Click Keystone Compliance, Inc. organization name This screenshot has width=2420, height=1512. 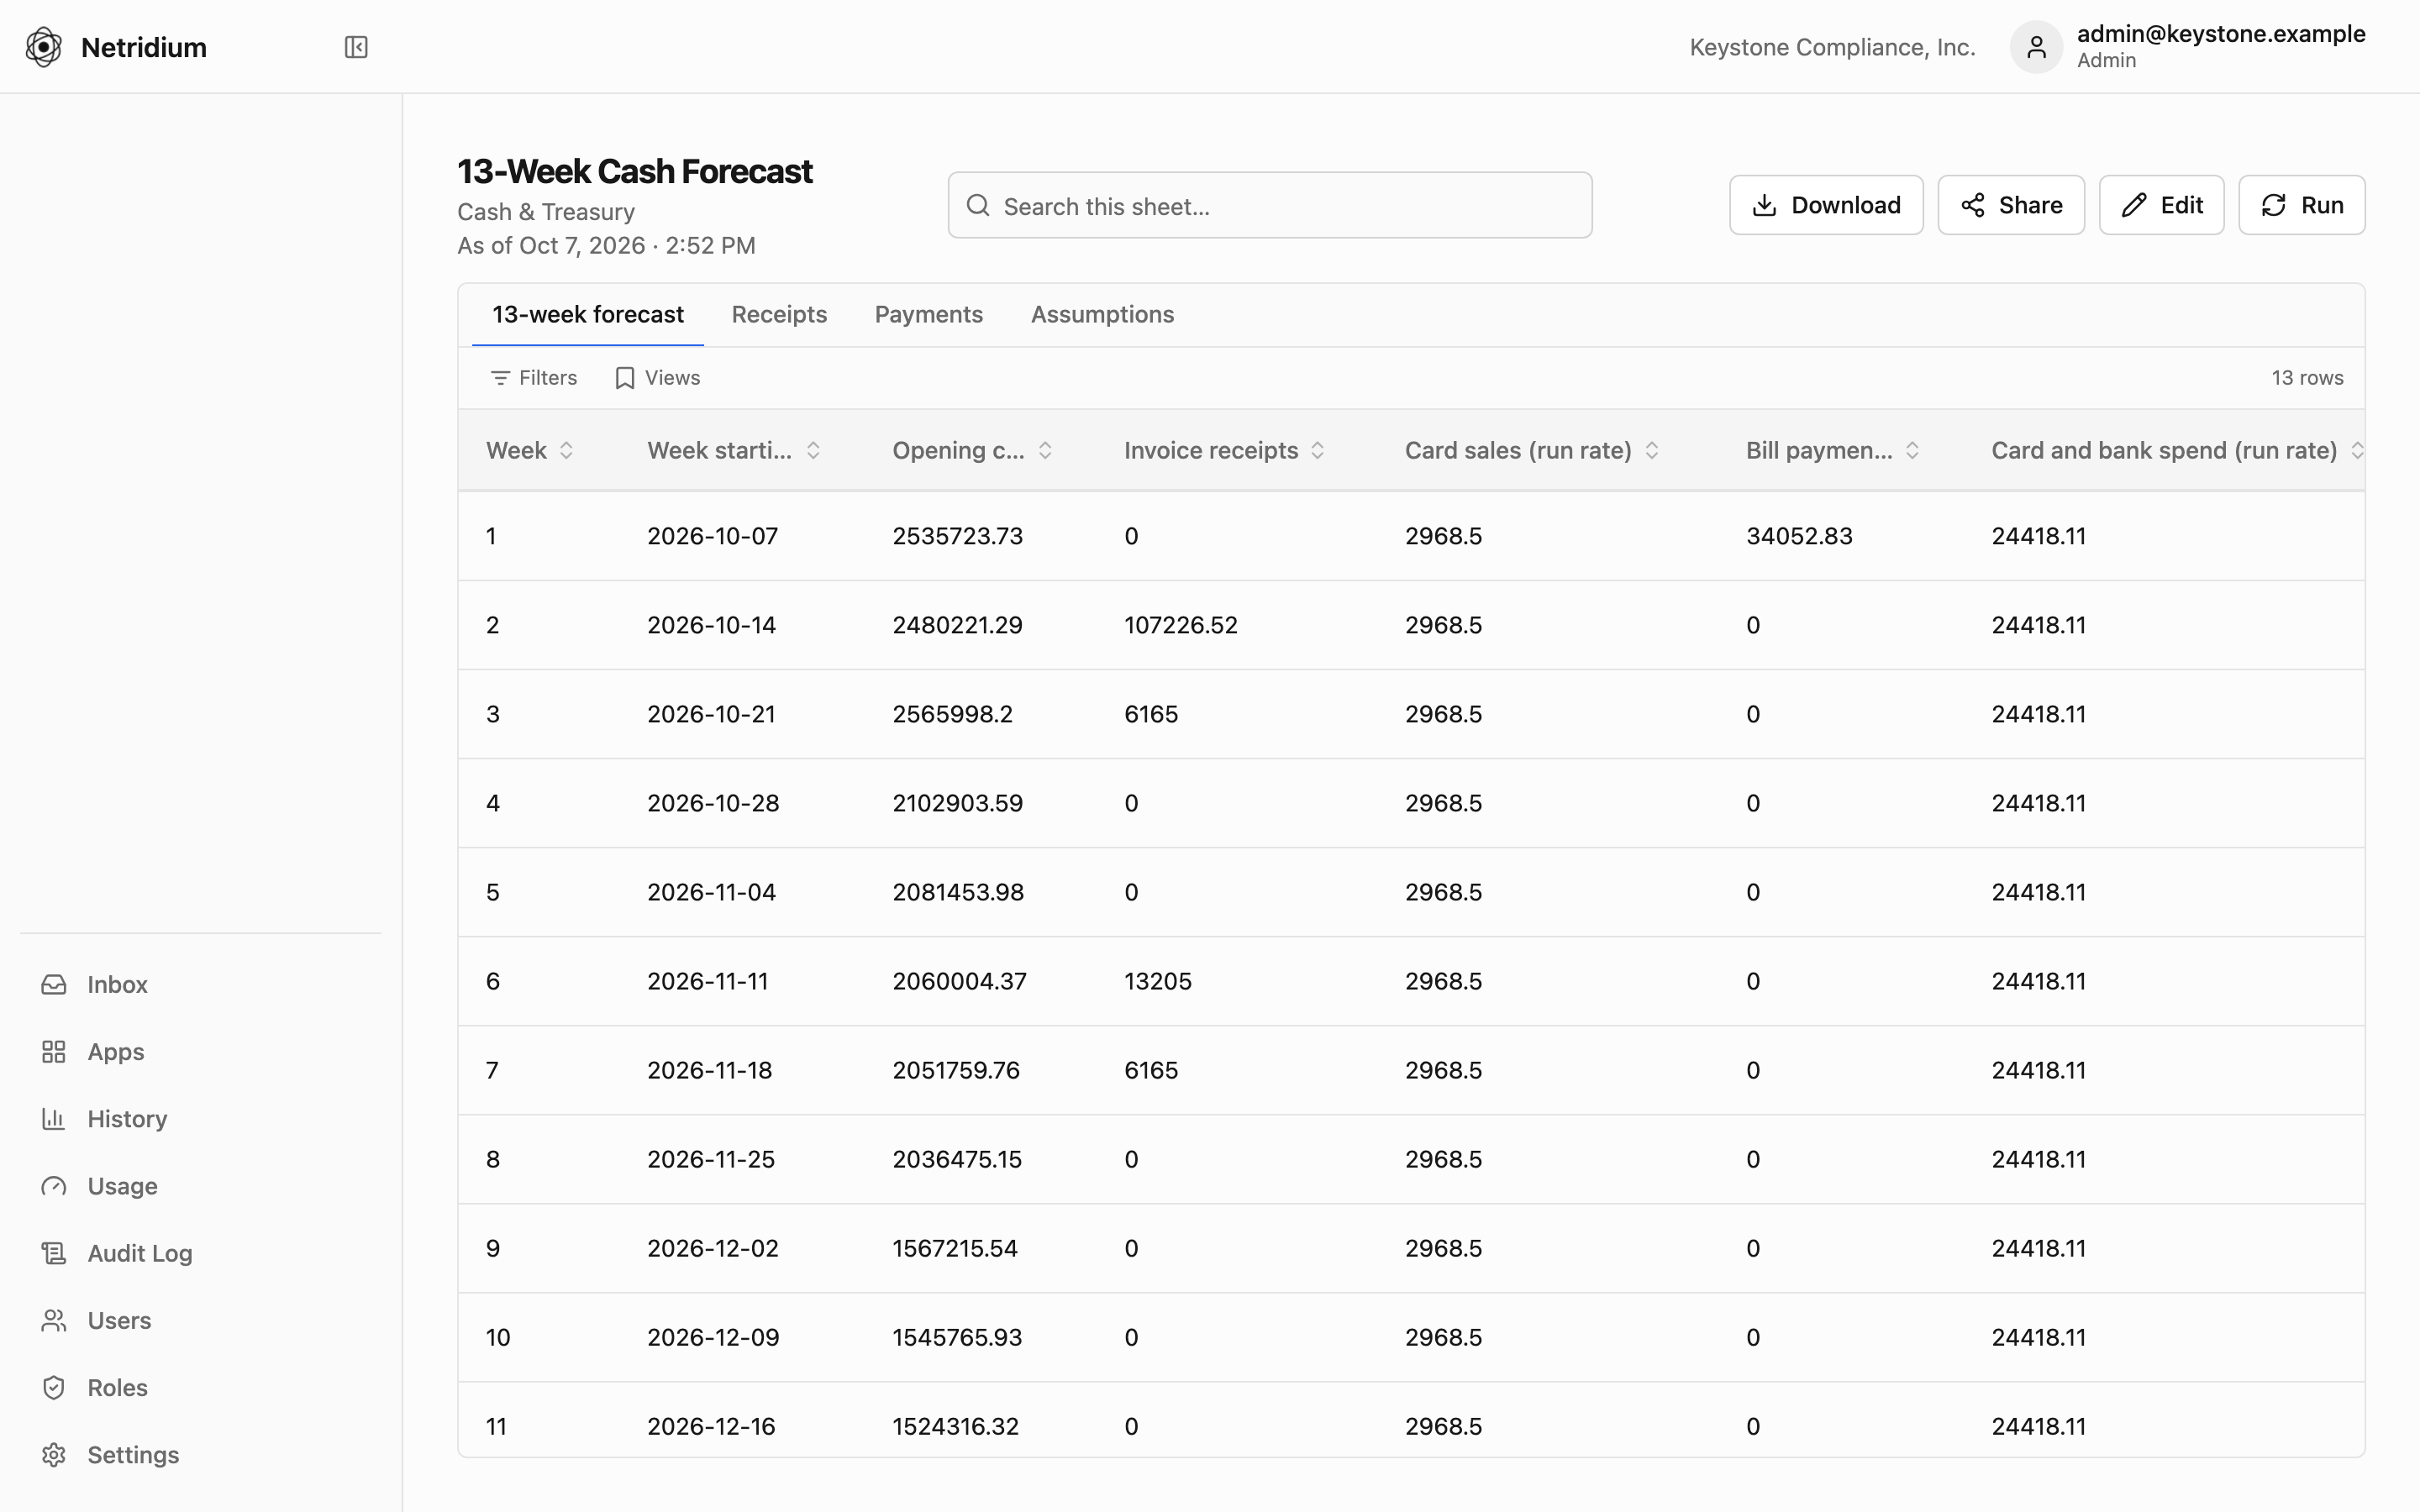(x=1832, y=47)
